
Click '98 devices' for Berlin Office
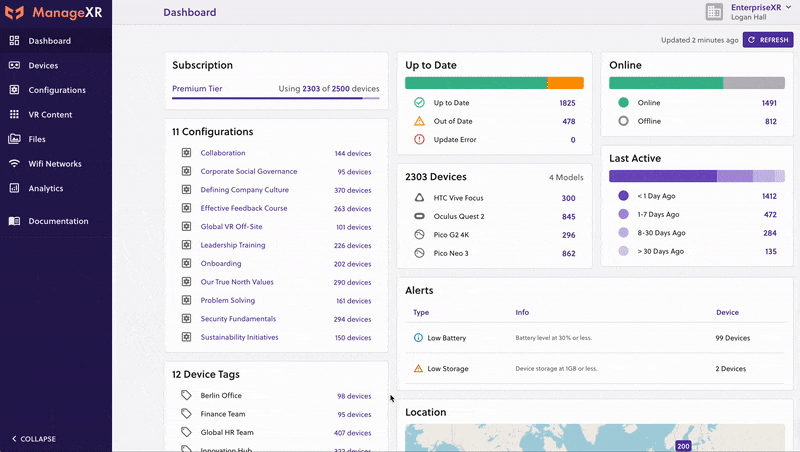354,396
